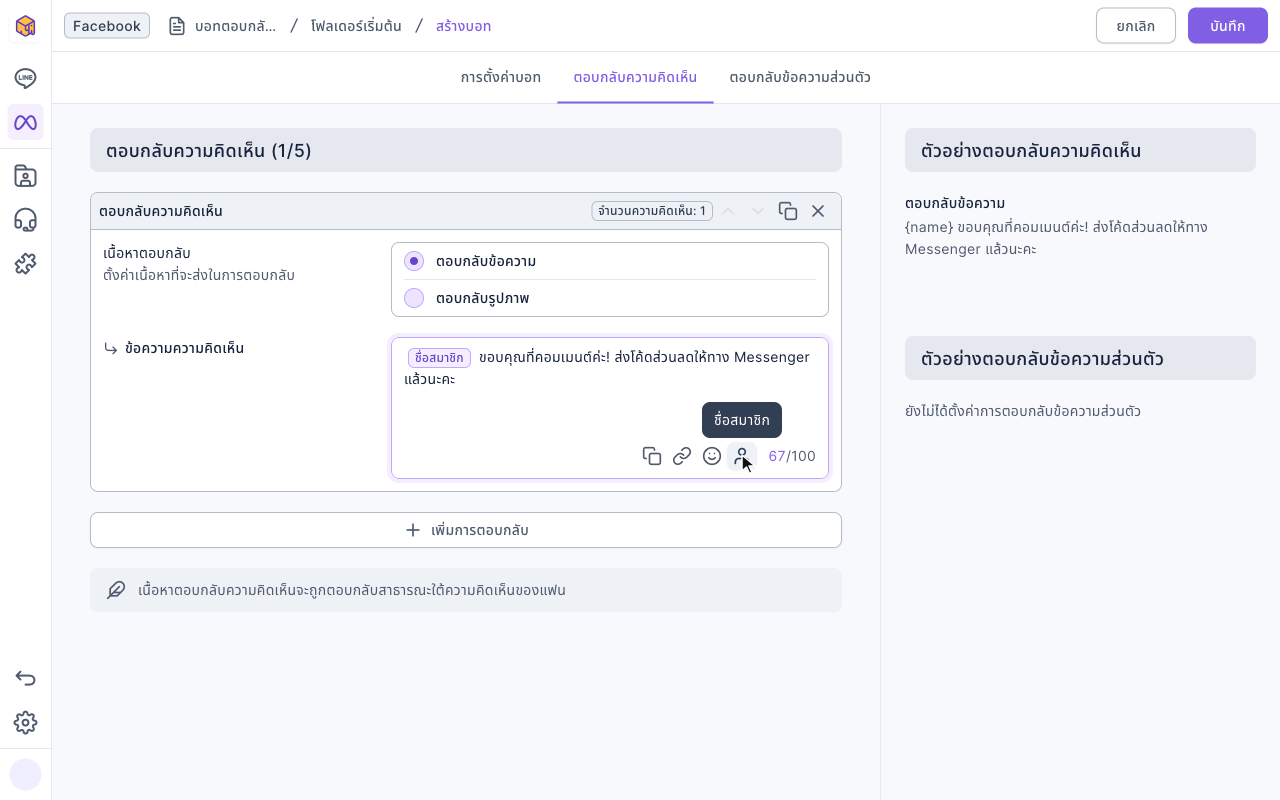Open the settings gear in sidebar

click(26, 722)
